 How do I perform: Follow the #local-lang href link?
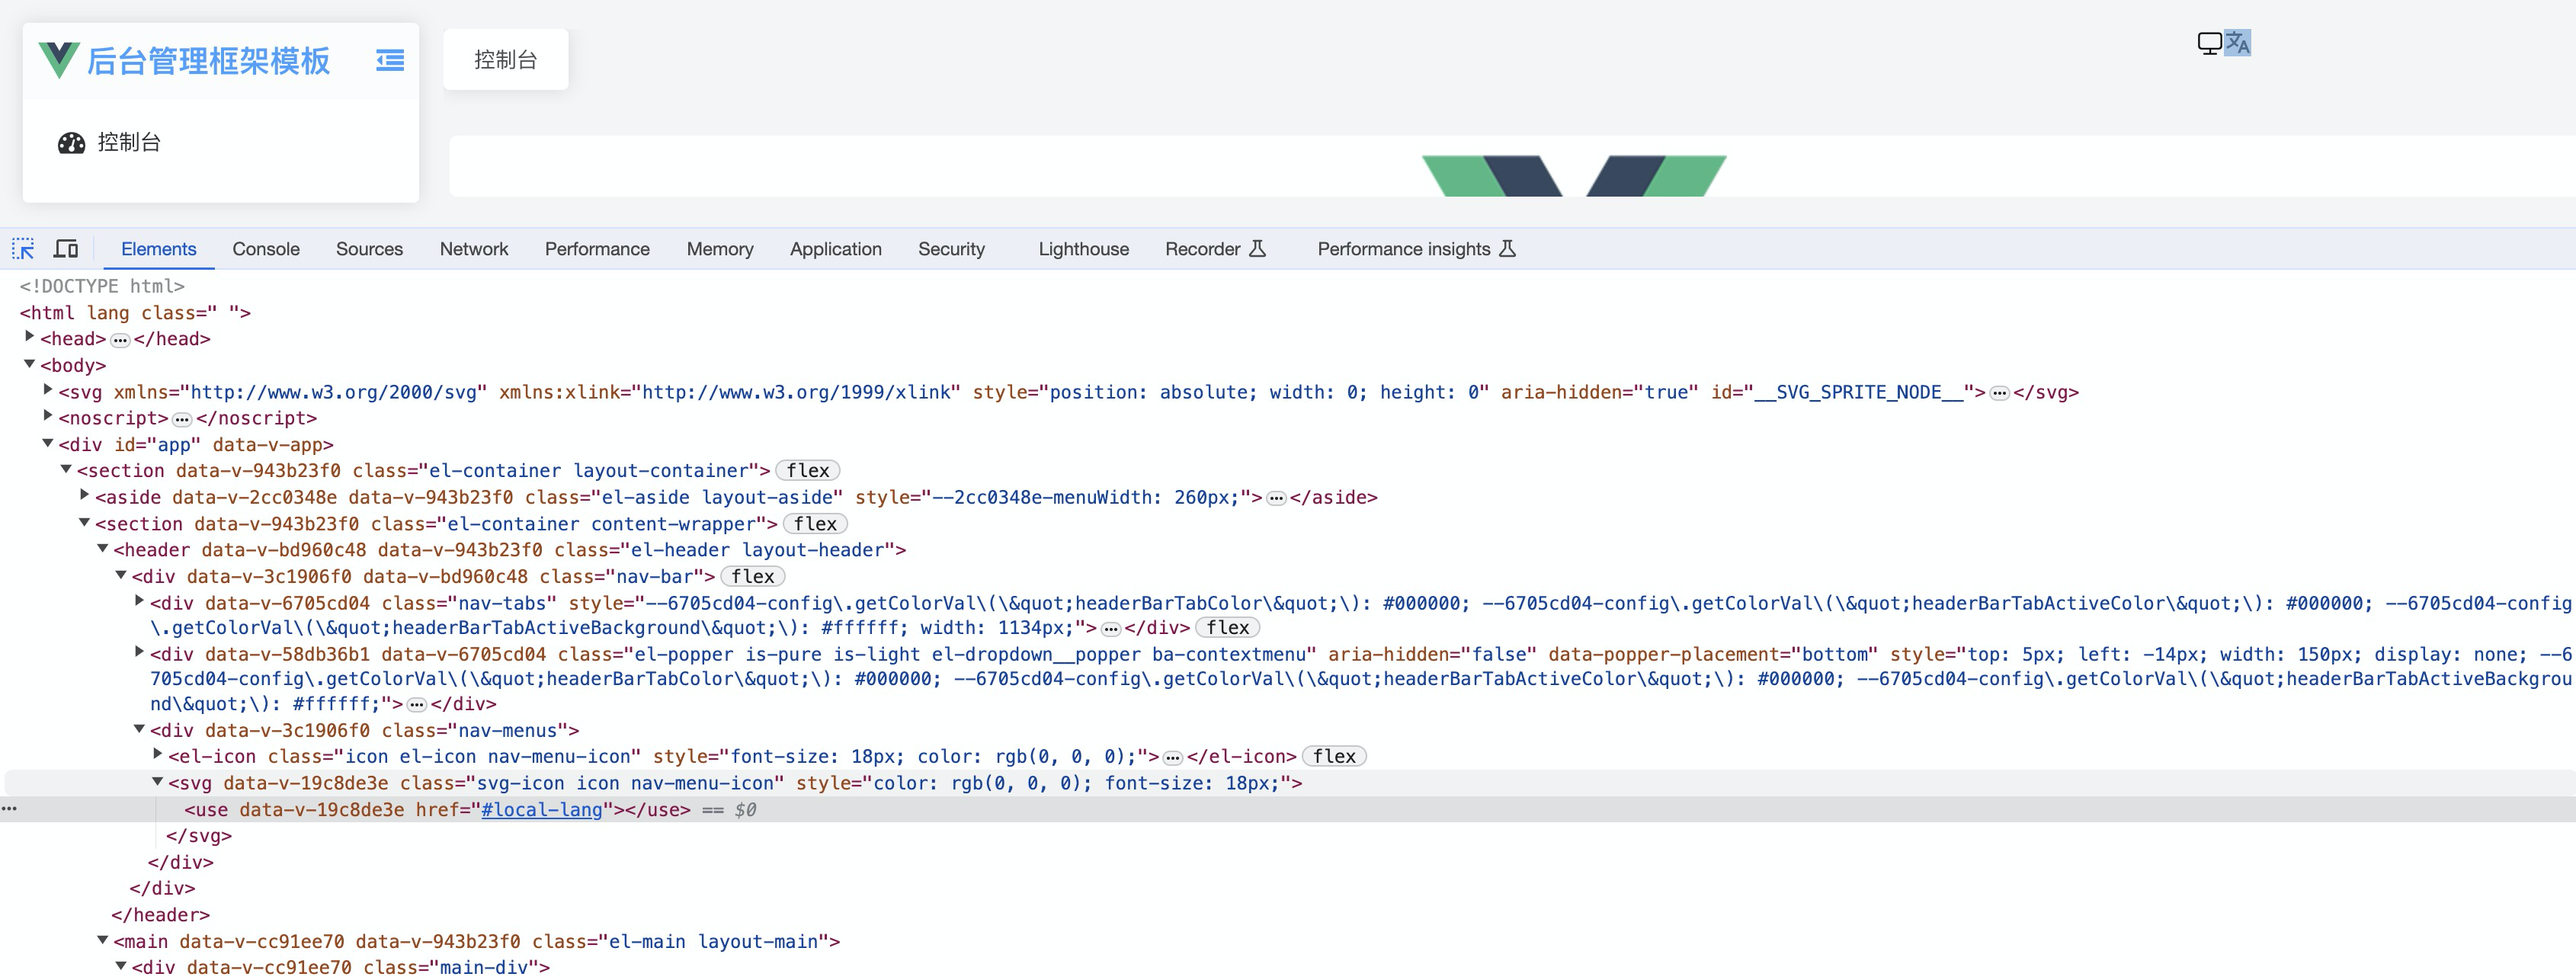click(542, 810)
